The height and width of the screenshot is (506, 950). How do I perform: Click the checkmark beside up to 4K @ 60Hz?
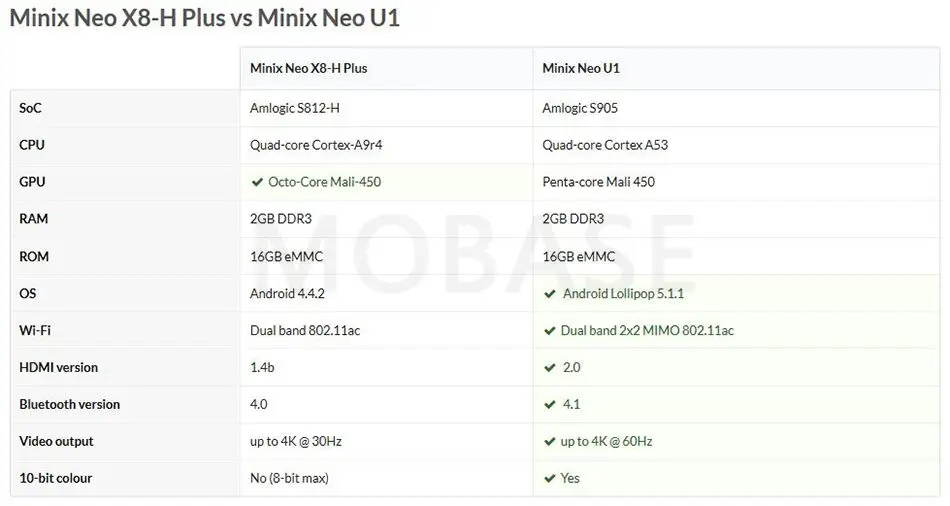(x=550, y=442)
